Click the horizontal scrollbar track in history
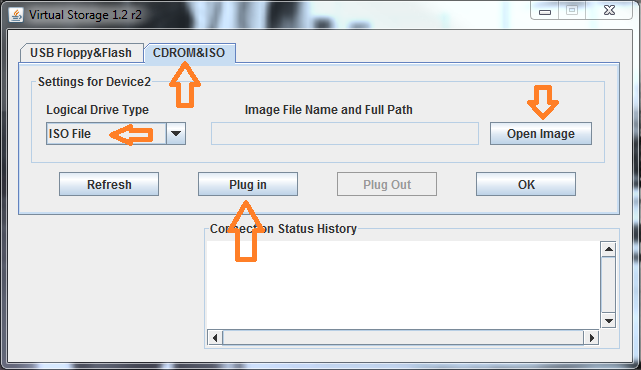The width and height of the screenshot is (641, 370). 403,338
